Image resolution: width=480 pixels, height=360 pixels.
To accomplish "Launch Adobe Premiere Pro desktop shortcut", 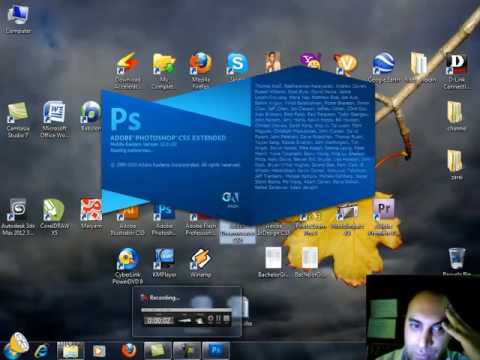I will (384, 217).
